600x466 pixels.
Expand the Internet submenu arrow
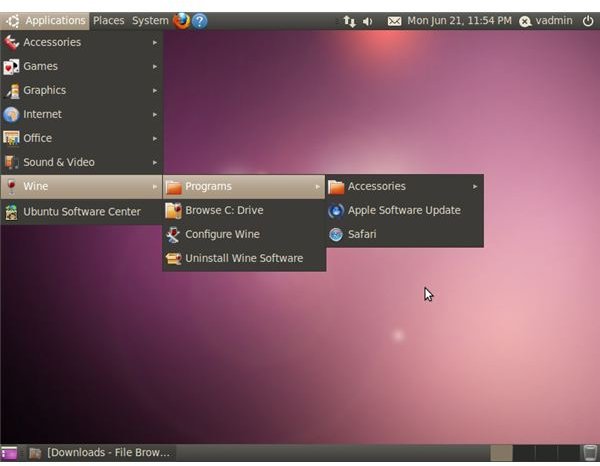(x=155, y=114)
